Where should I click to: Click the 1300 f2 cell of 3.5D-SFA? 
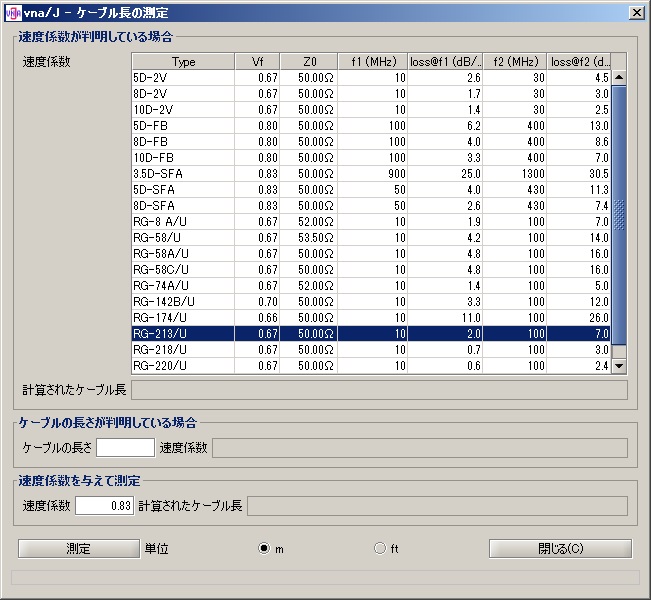click(515, 174)
